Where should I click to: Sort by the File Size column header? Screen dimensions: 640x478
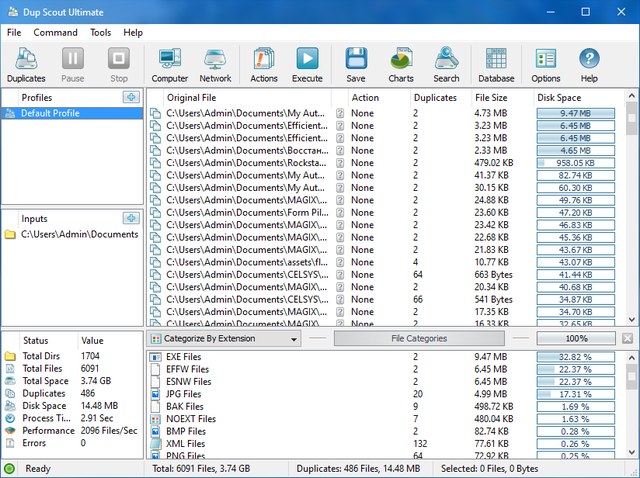(x=491, y=98)
